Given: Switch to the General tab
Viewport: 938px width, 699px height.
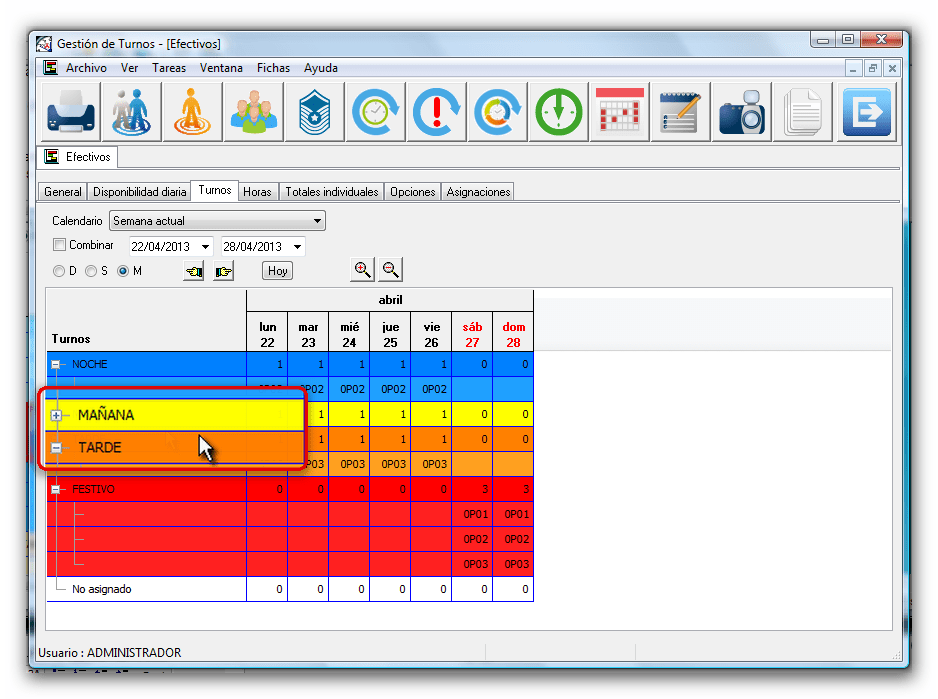Looking at the screenshot, I should pos(63,192).
